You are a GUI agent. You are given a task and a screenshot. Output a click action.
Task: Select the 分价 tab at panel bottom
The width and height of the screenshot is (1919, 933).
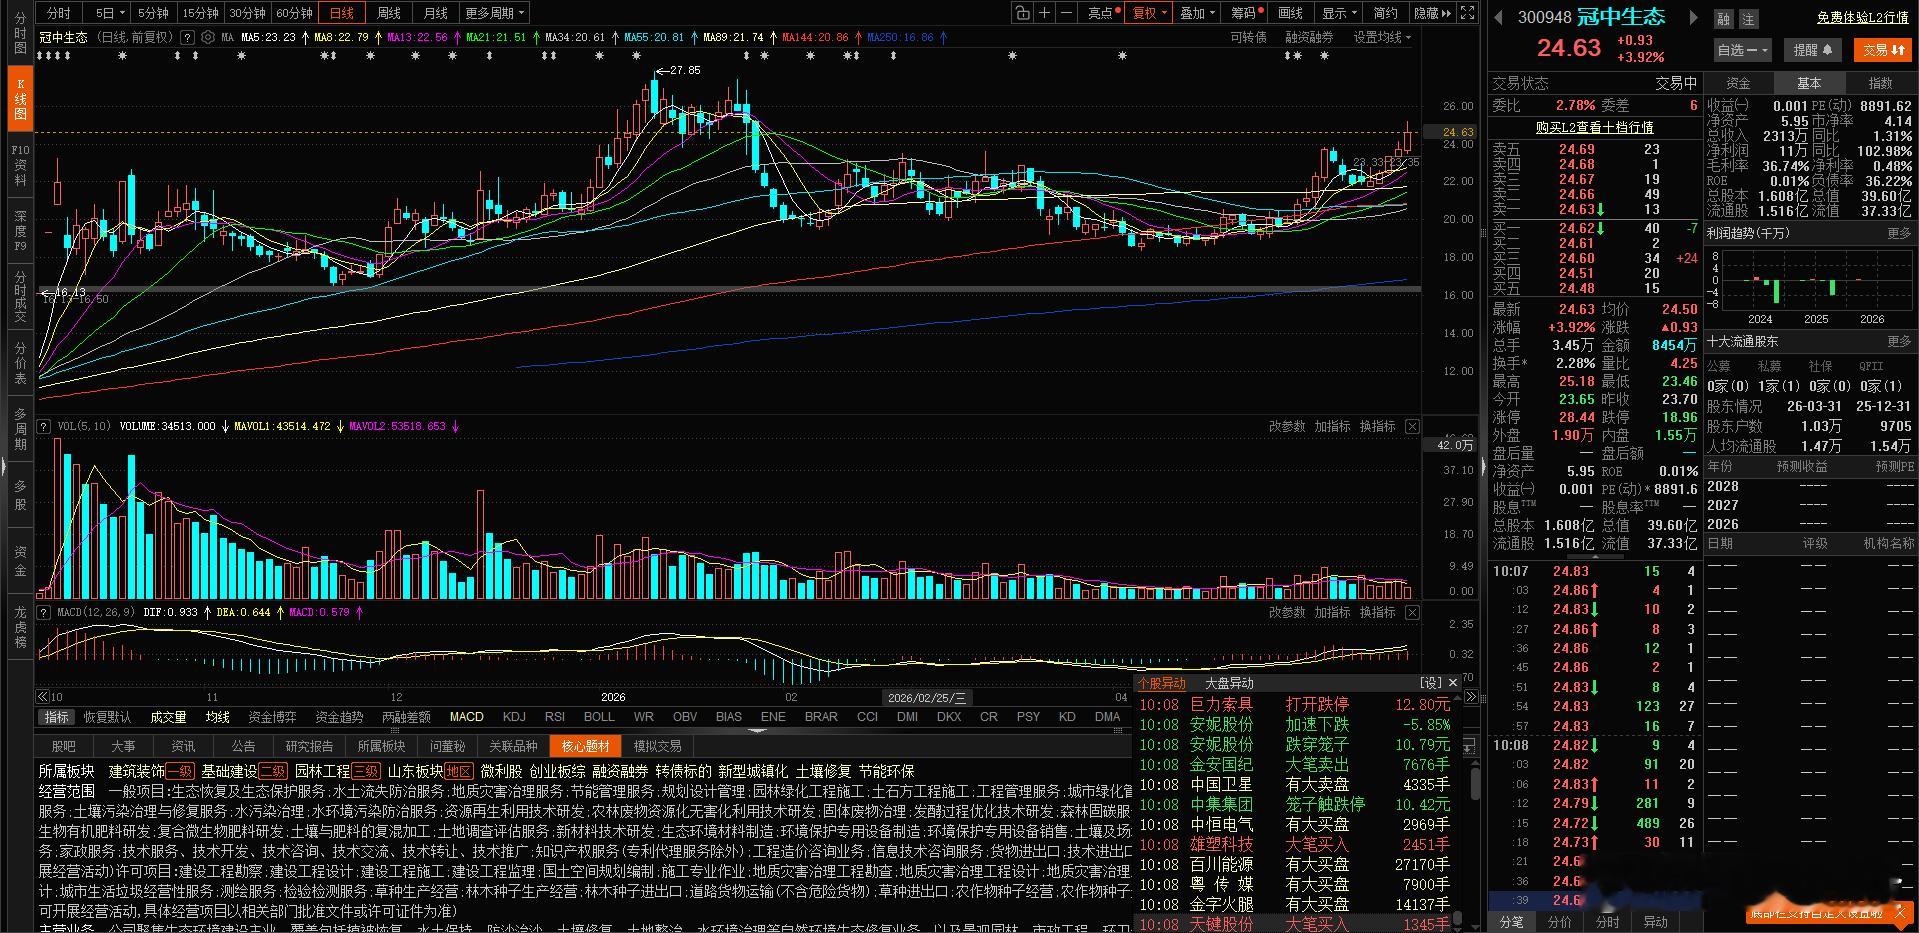click(x=1559, y=921)
